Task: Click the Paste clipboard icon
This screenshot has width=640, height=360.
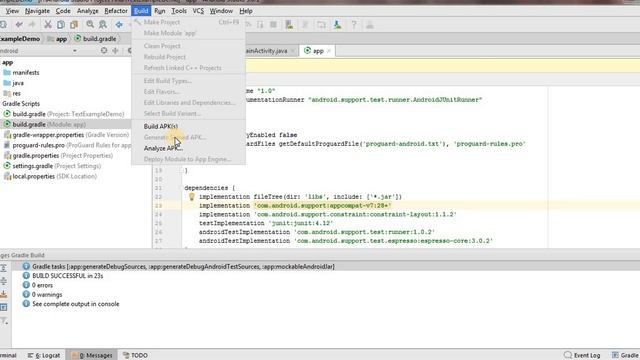Action: click(73, 25)
